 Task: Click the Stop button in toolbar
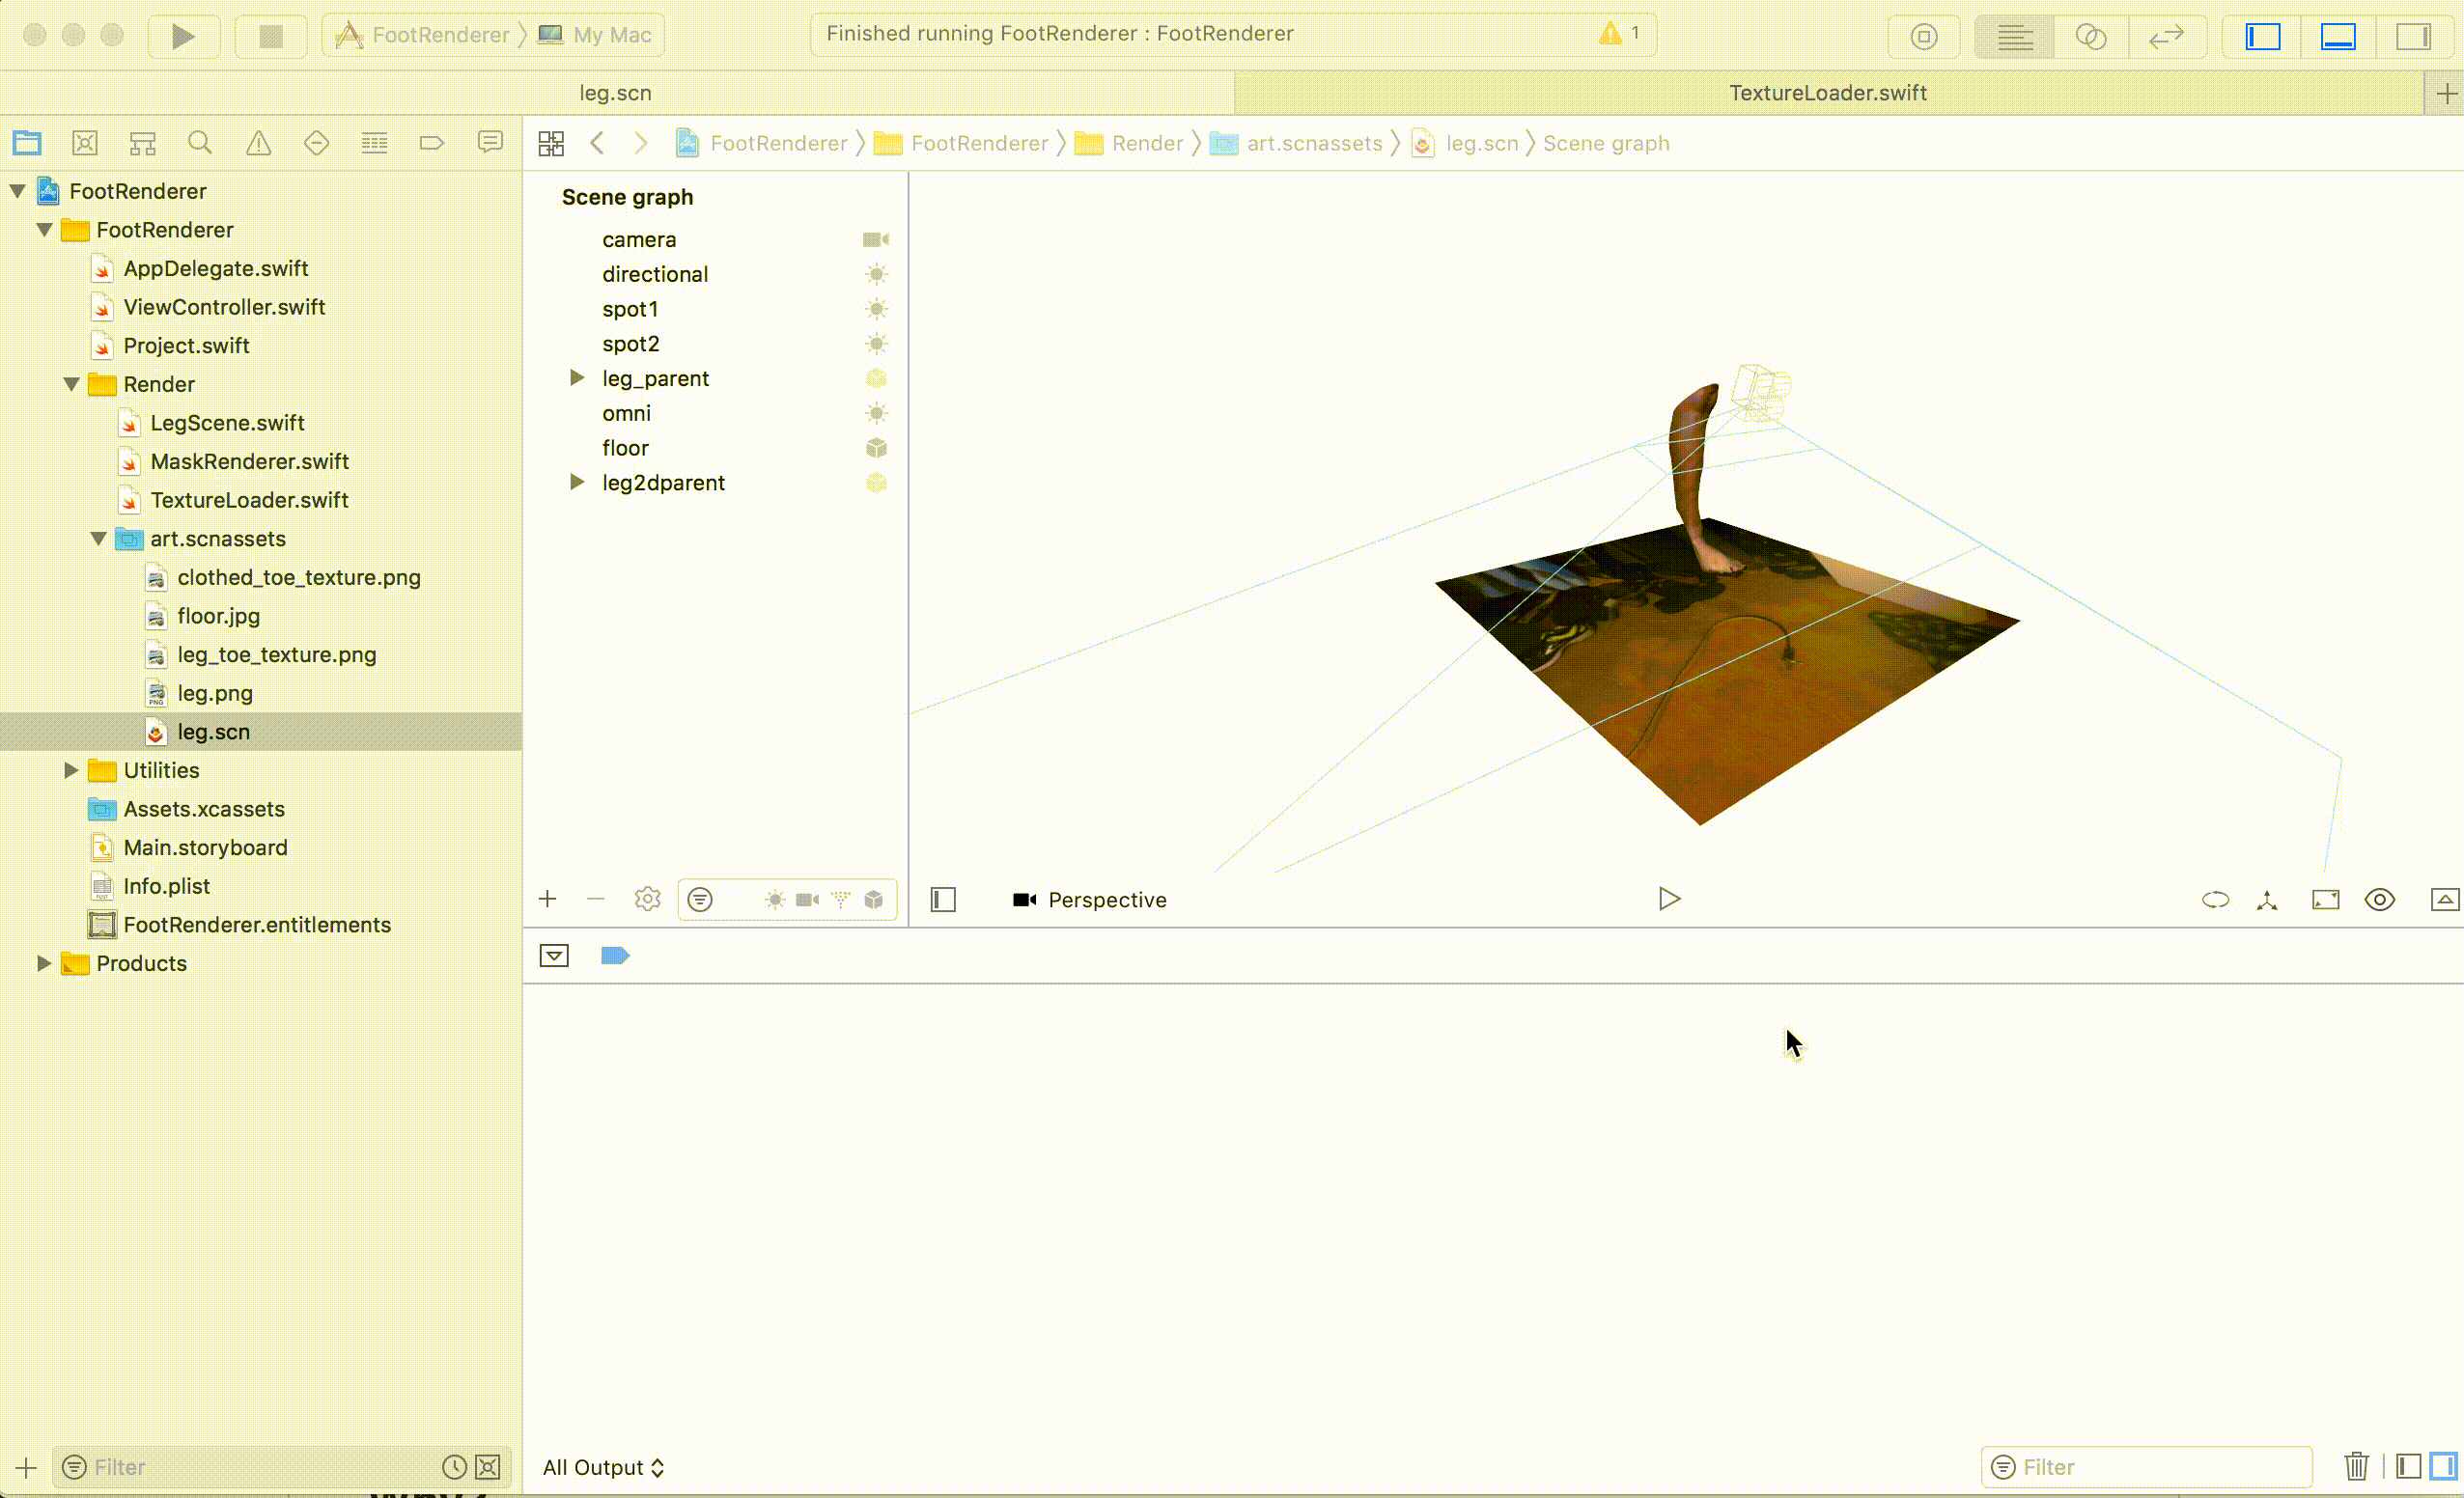(x=270, y=36)
